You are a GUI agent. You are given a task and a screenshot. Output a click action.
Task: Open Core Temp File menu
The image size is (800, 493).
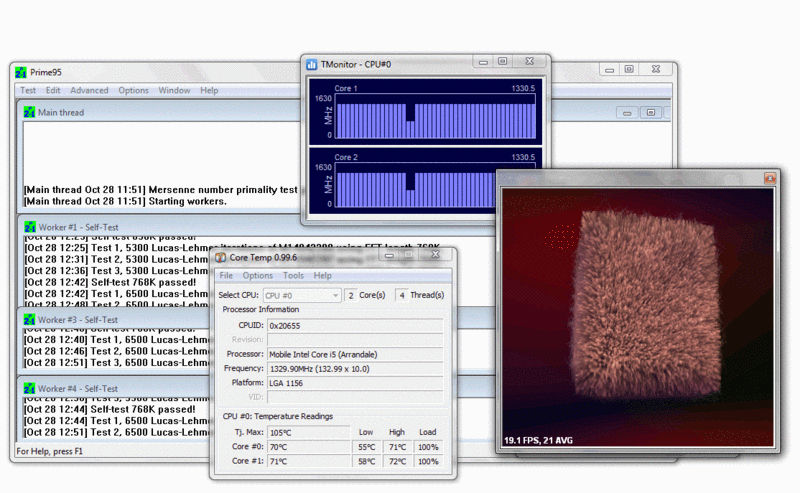pos(226,275)
